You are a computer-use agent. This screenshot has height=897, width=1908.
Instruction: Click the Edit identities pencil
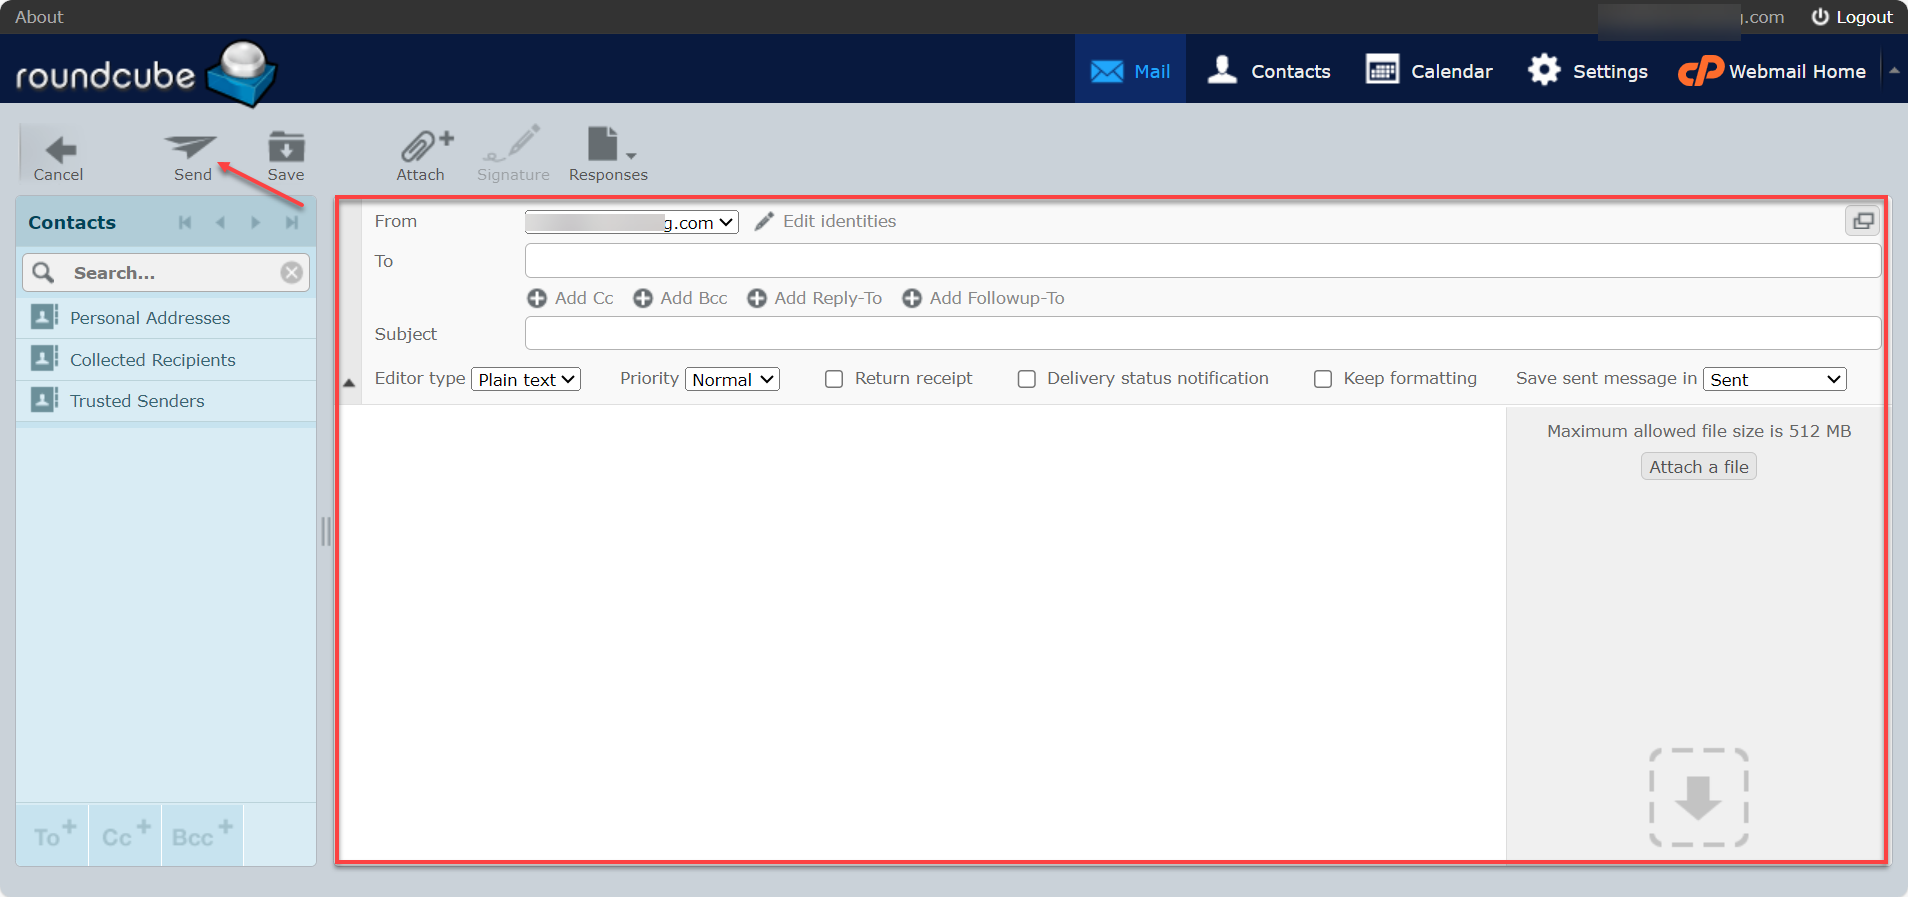[765, 222]
